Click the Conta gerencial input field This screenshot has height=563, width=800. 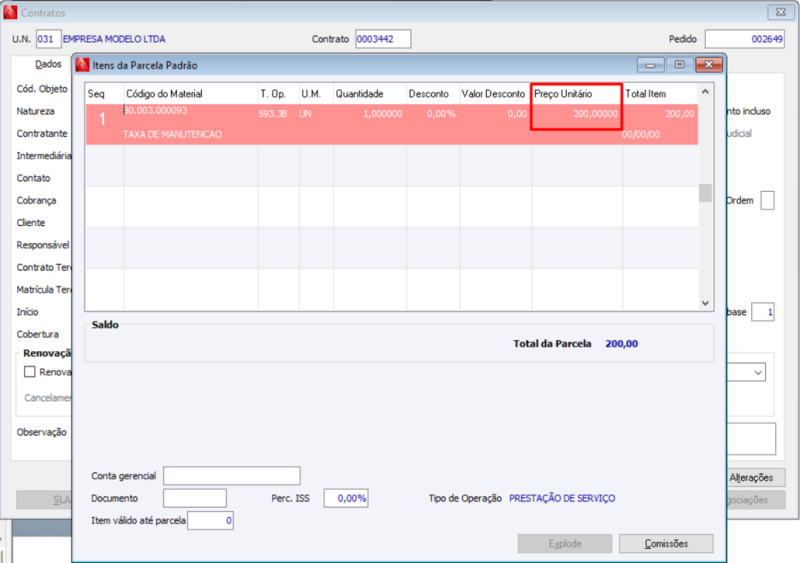pos(232,476)
